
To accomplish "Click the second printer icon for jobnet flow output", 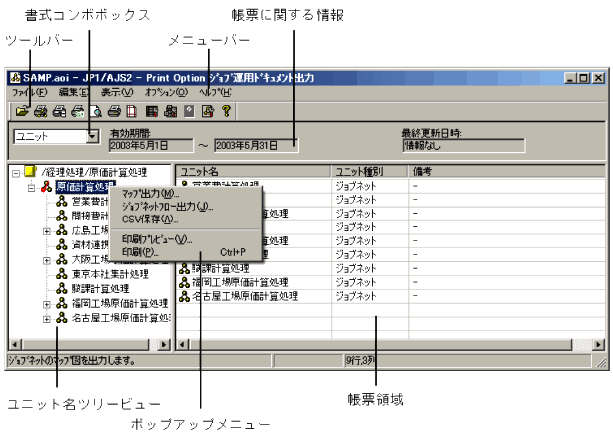I will coord(59,111).
